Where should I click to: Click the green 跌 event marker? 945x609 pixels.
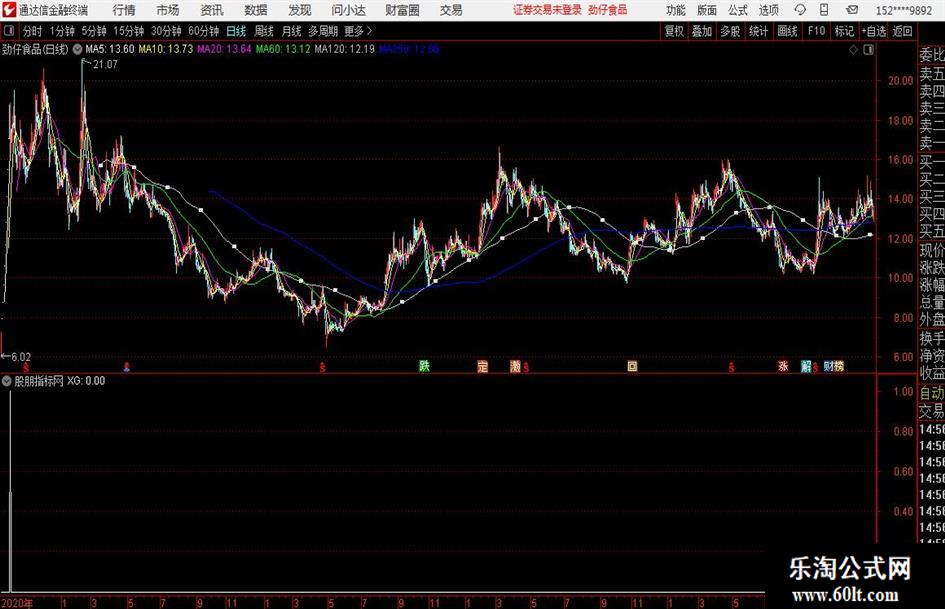(x=424, y=366)
